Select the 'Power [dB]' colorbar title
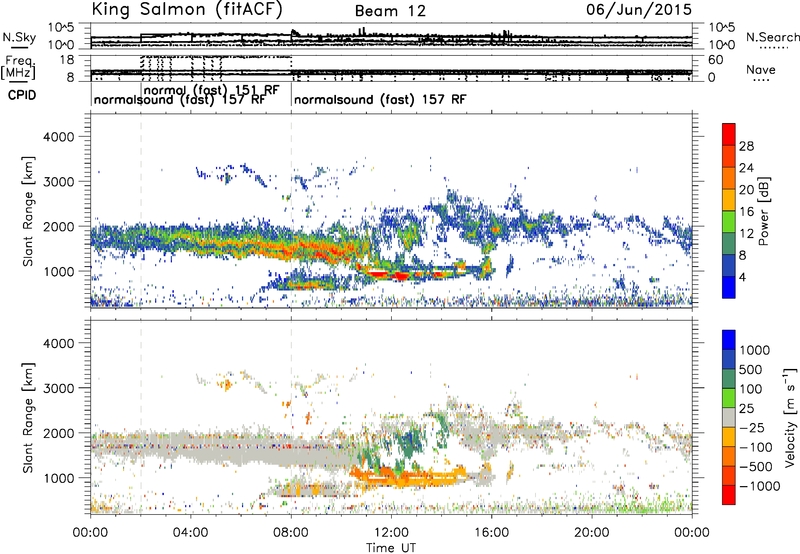This screenshot has height=554, width=800. [763, 211]
